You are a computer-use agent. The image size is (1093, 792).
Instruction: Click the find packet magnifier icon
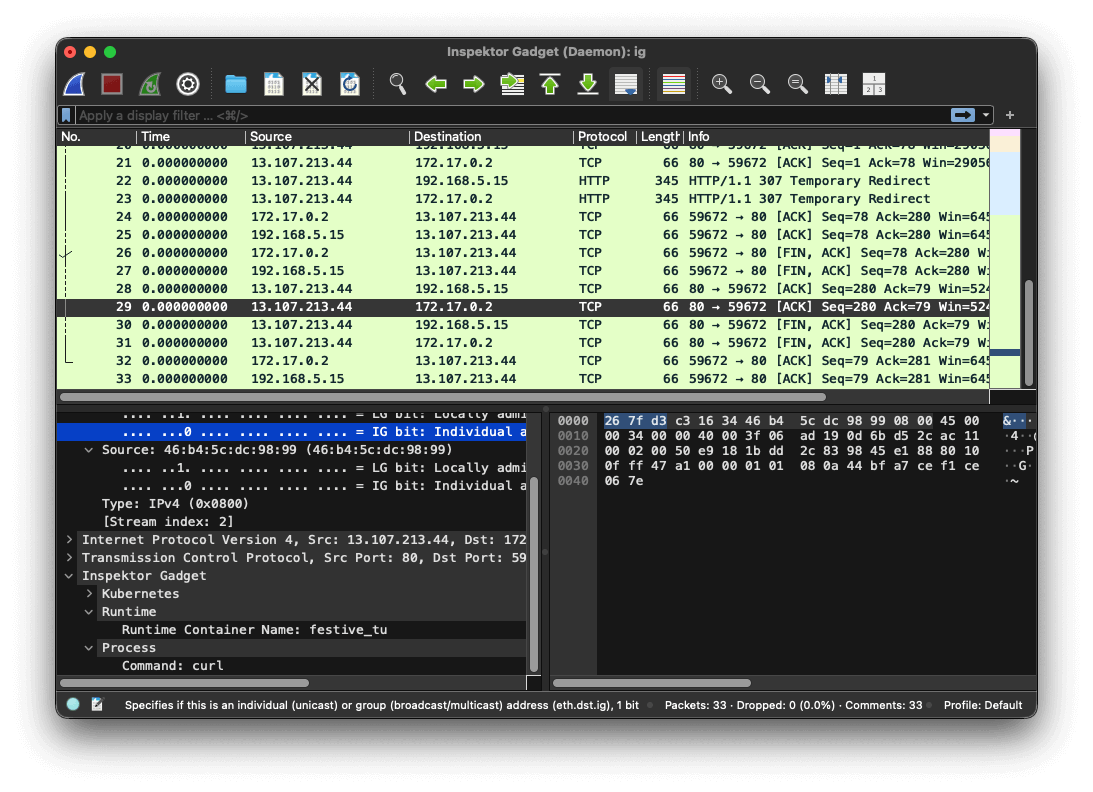398,84
